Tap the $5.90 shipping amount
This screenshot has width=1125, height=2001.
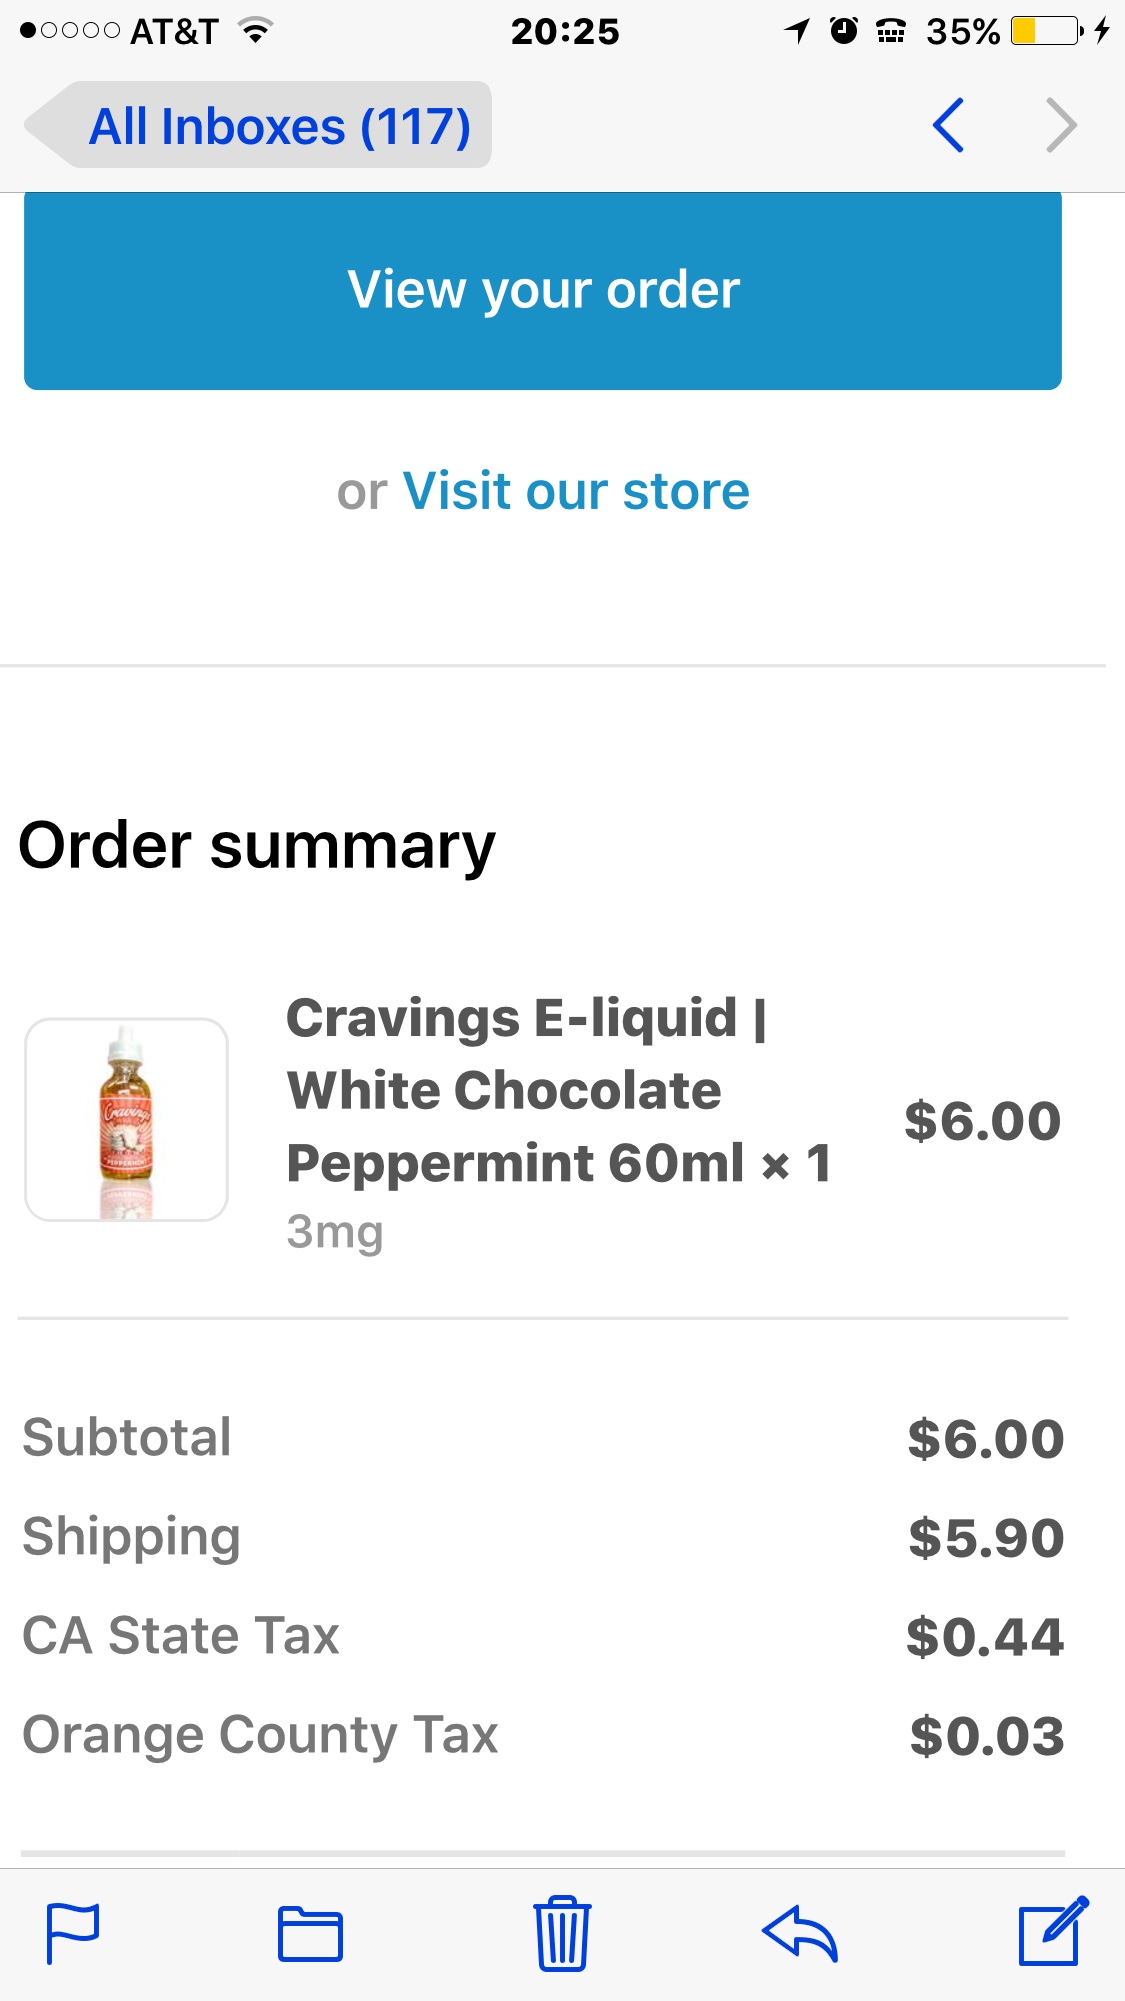(x=986, y=1538)
